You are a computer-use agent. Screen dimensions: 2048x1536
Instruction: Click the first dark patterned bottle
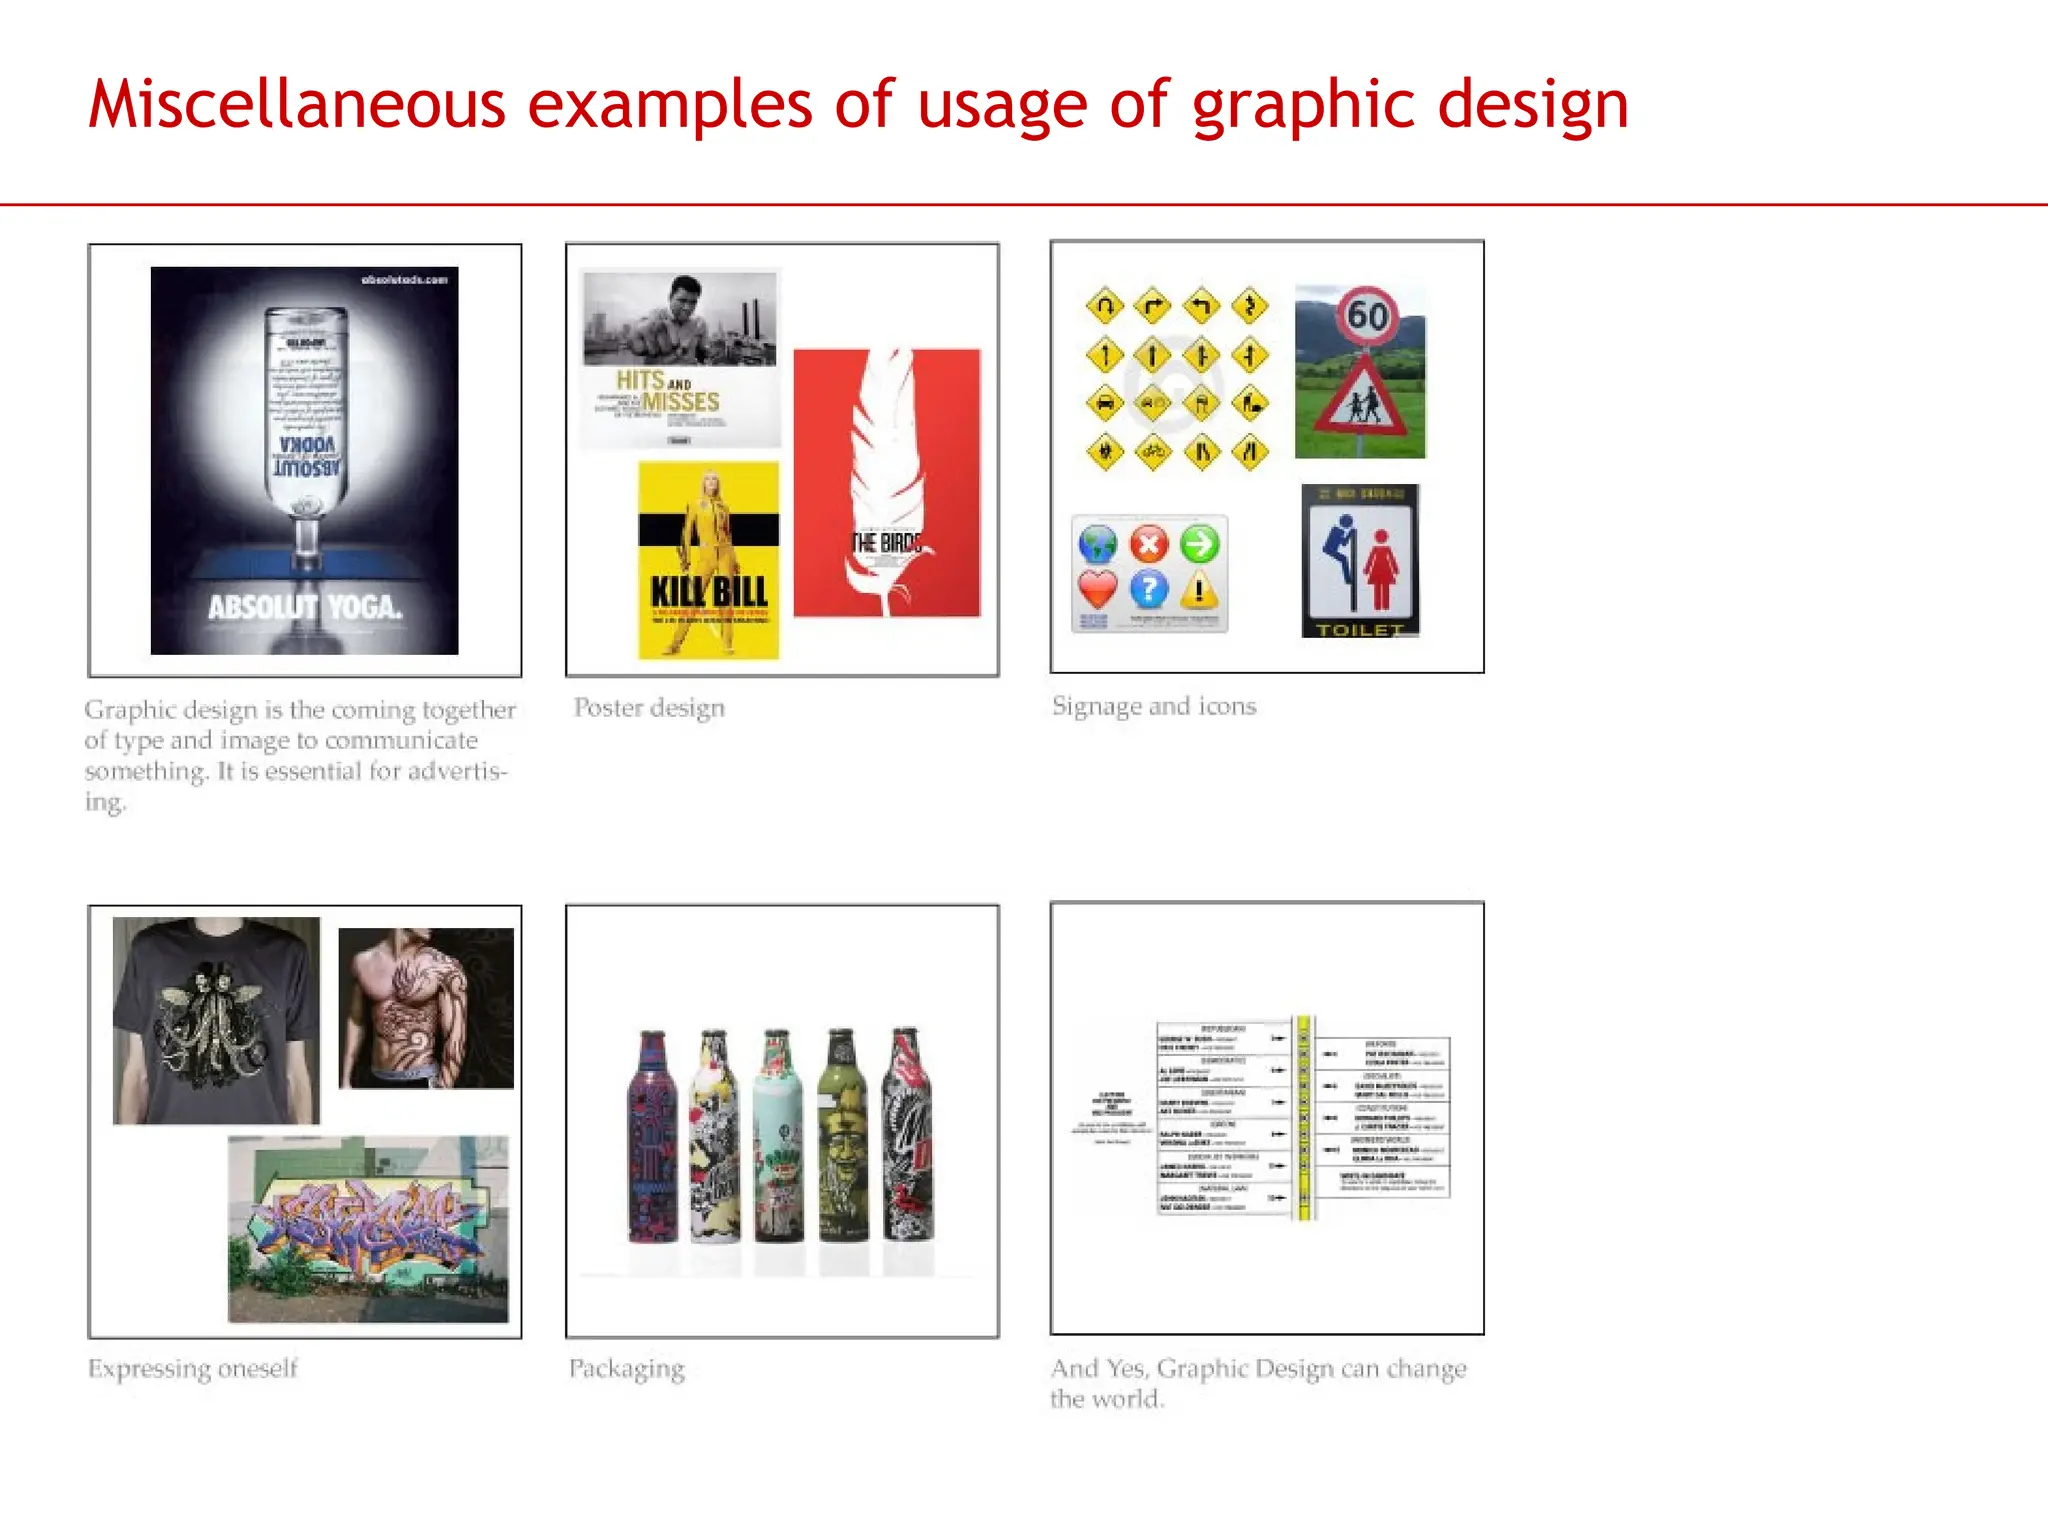pyautogui.click(x=653, y=1136)
